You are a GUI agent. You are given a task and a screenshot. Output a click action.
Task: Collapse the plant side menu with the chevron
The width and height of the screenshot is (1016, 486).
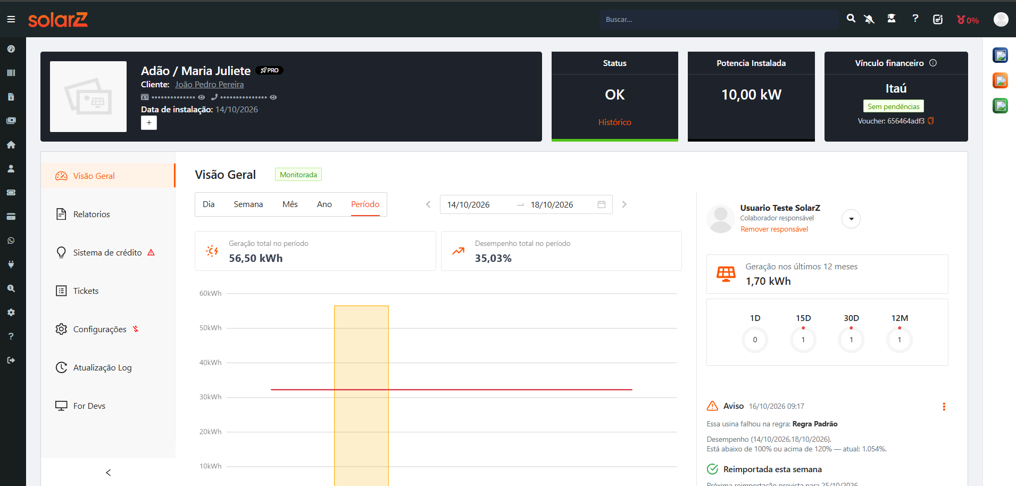coord(108,472)
